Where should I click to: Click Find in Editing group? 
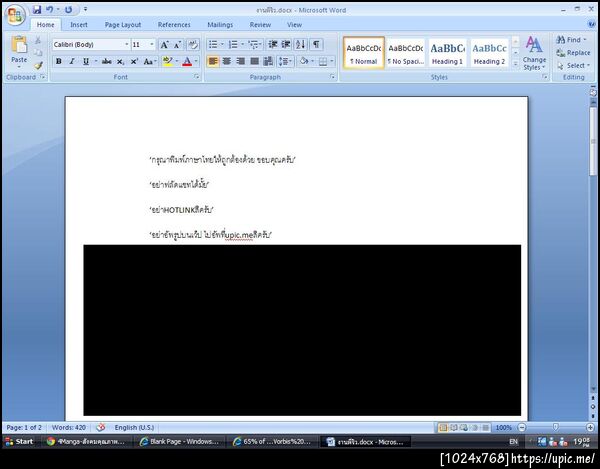coord(571,40)
